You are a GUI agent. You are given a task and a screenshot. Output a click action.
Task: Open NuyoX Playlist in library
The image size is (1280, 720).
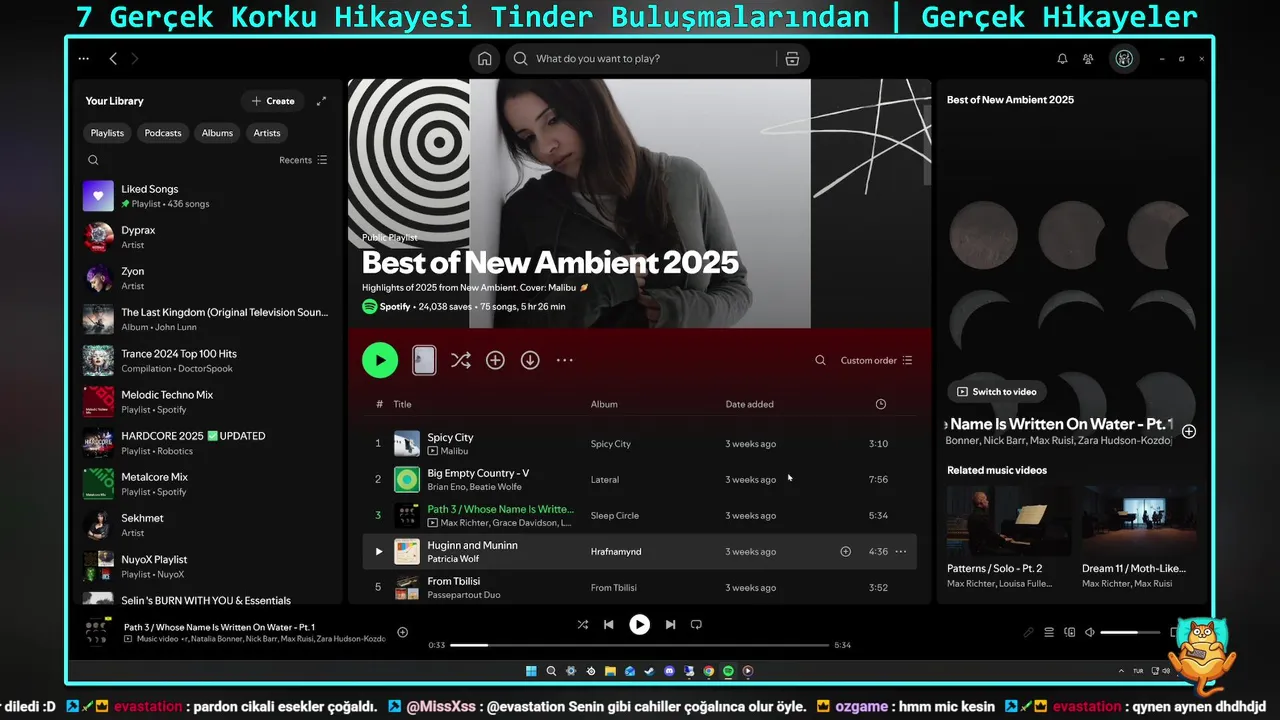click(208, 566)
